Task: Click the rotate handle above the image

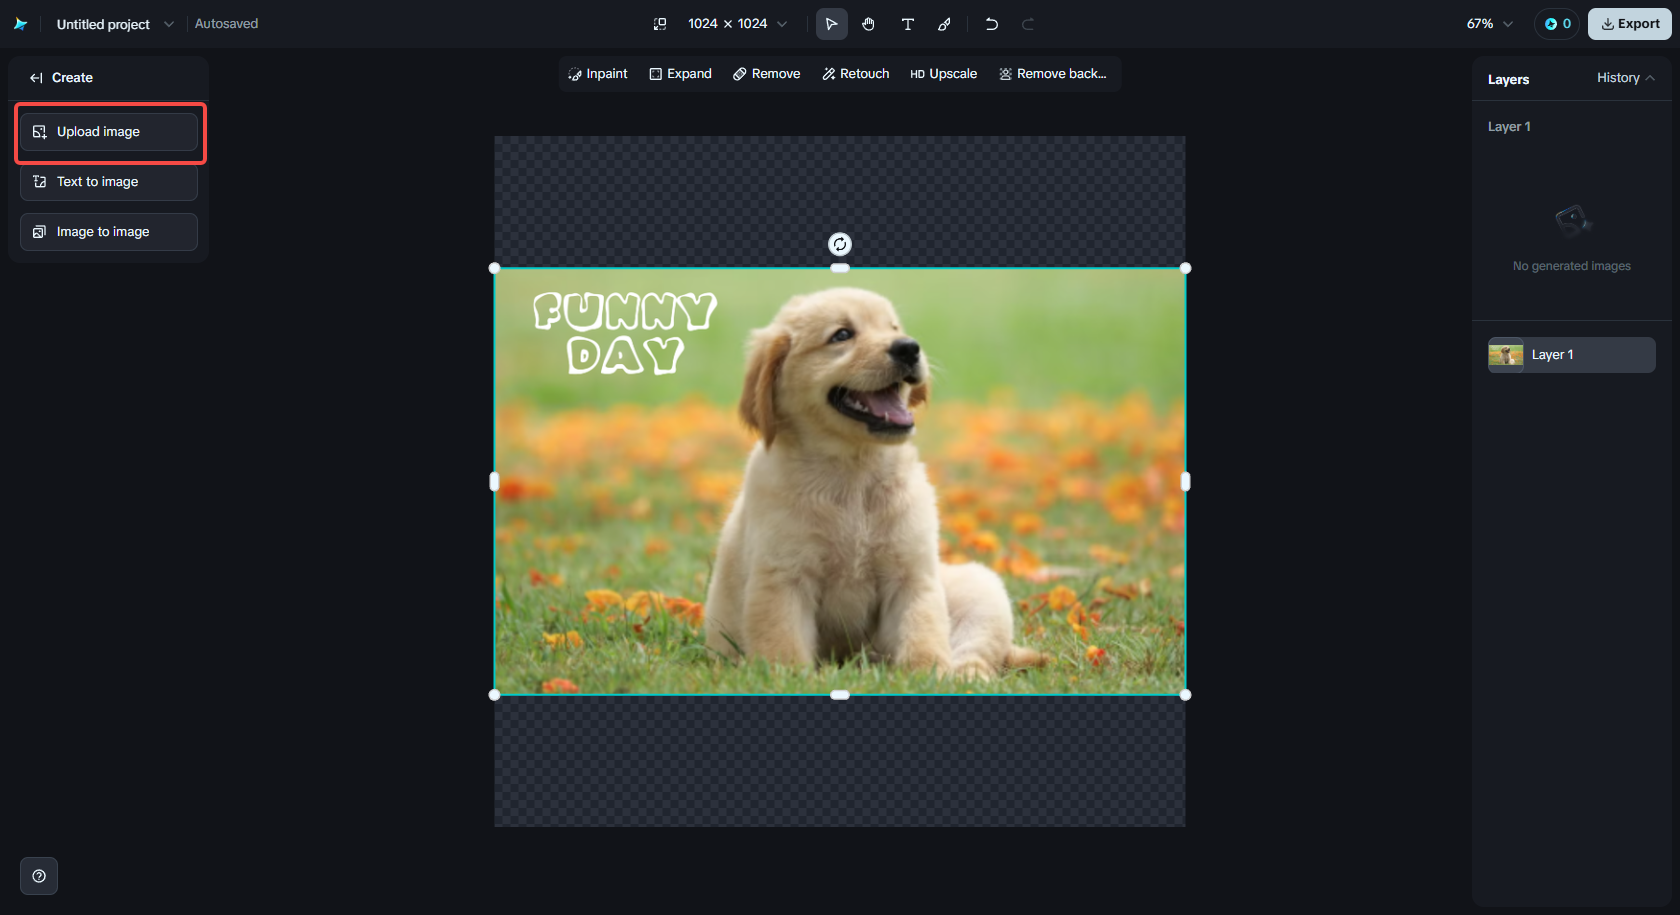Action: click(840, 244)
